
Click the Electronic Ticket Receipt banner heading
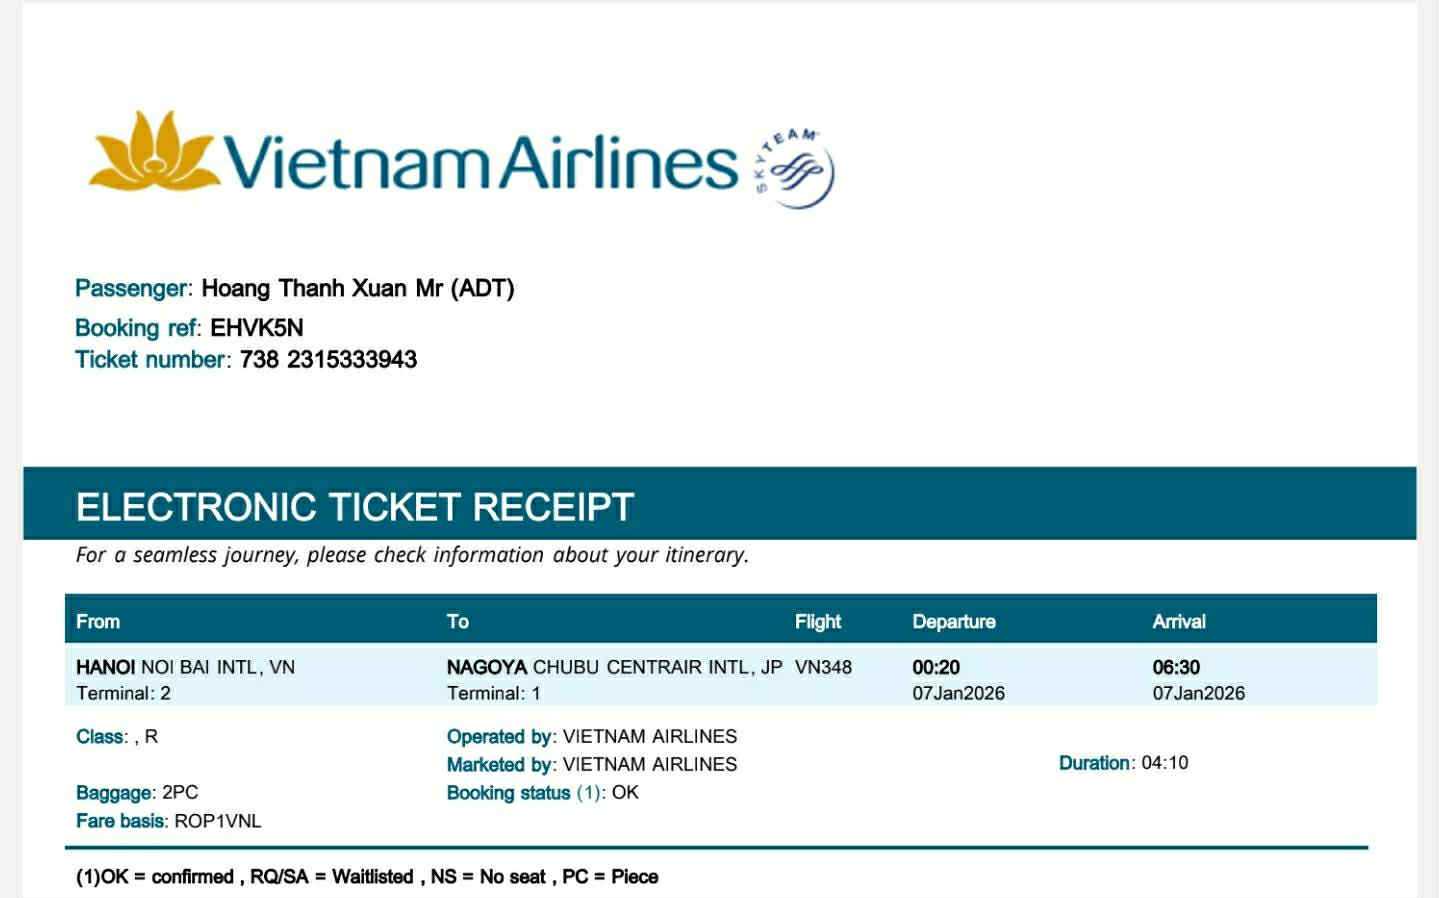[355, 507]
